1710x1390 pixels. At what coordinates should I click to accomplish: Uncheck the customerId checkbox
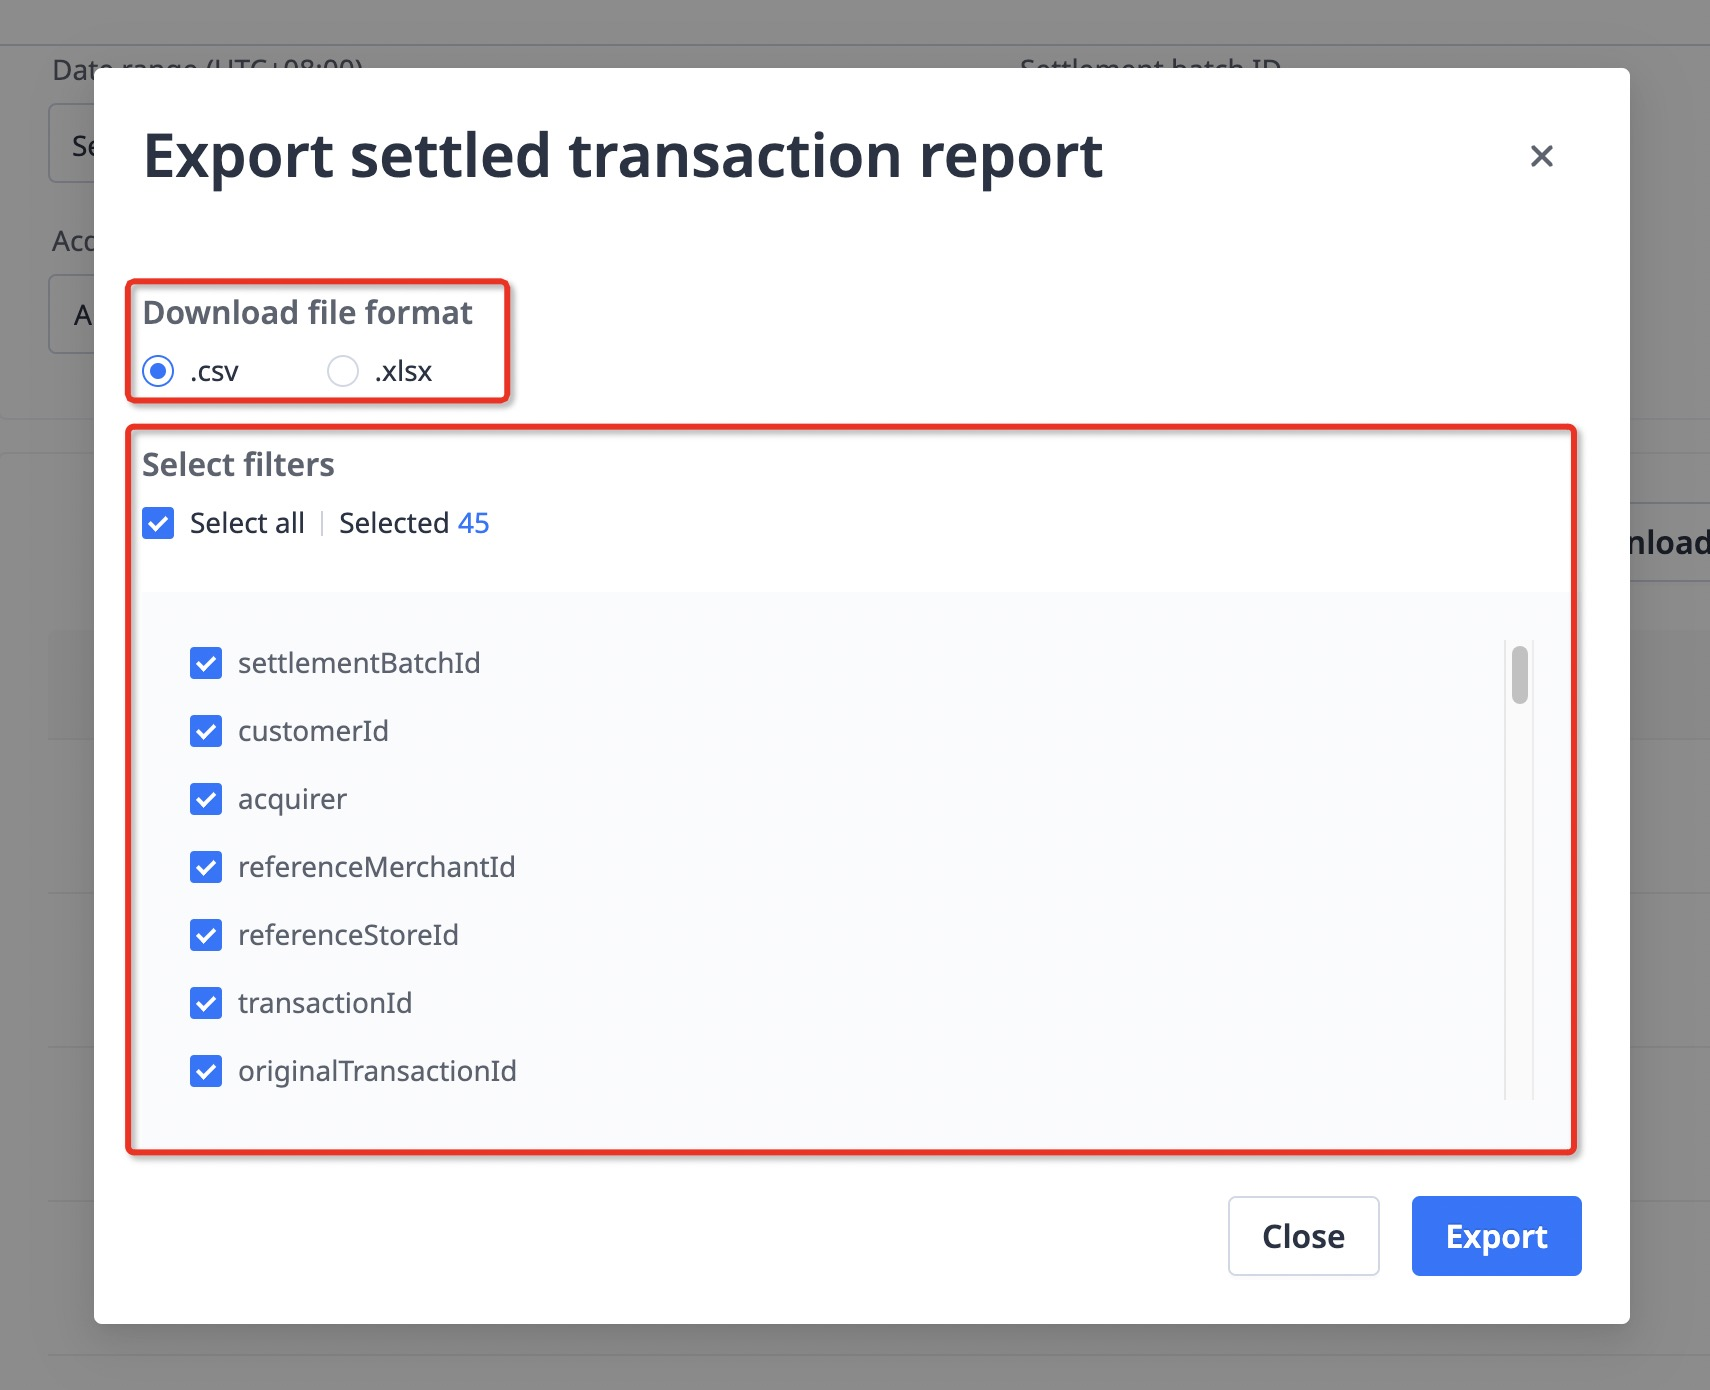click(206, 731)
